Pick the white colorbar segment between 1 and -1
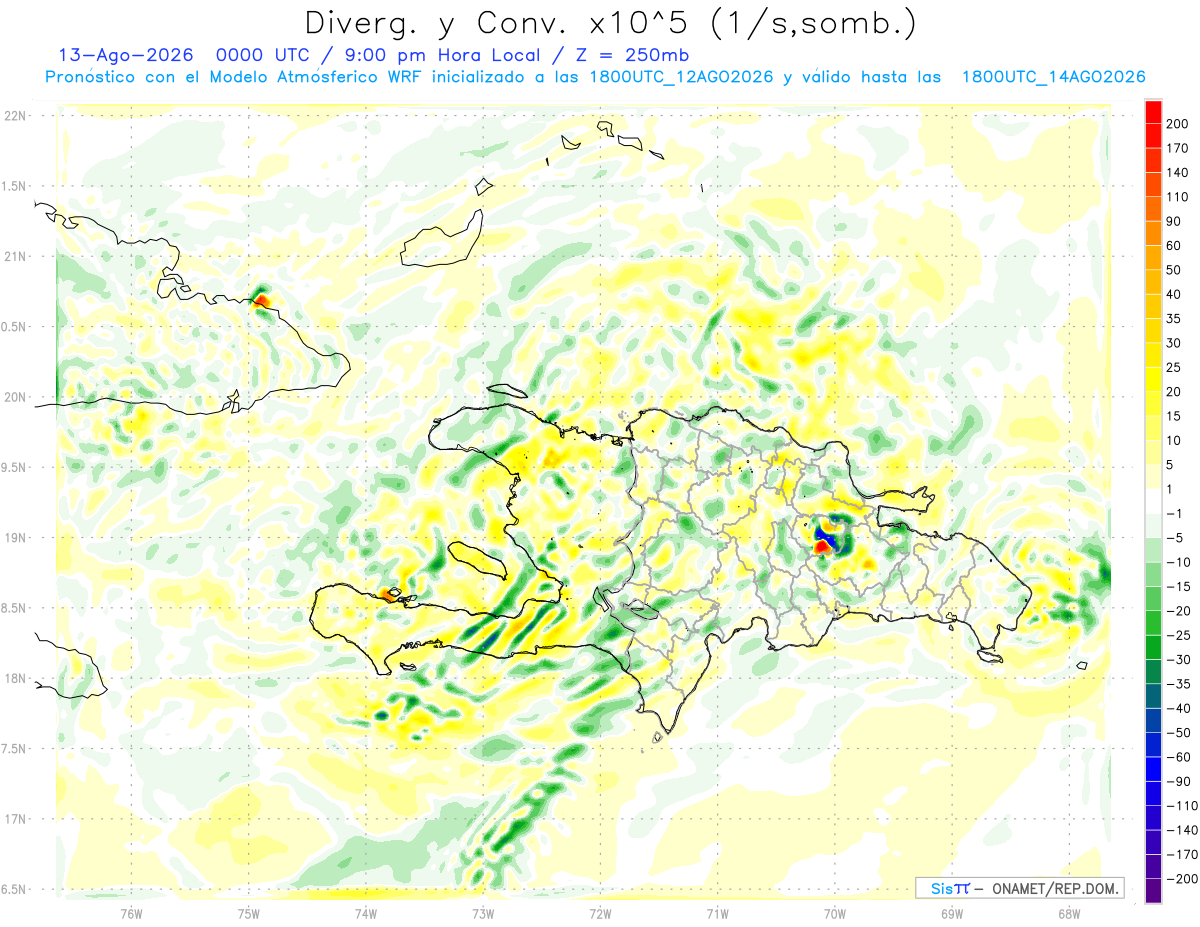 pos(1153,501)
